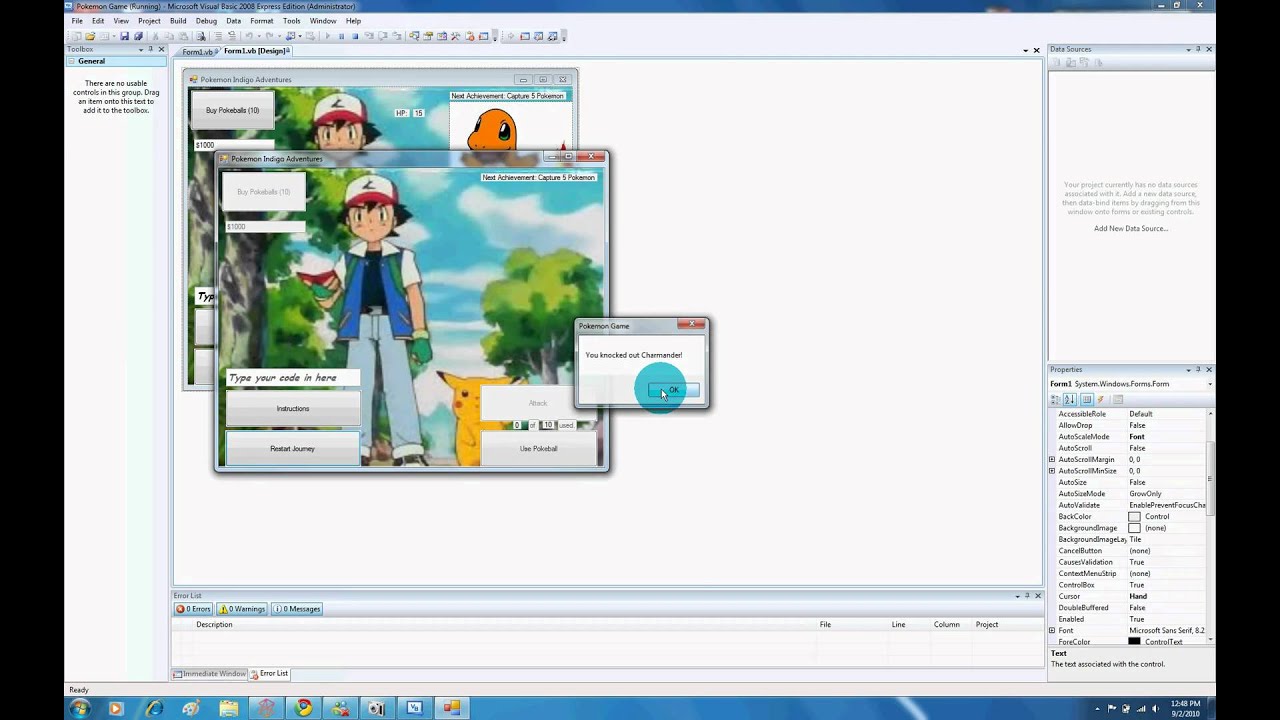Click the BackgroundImage (none) swatch
The width and height of the screenshot is (1280, 720).
tap(1134, 528)
